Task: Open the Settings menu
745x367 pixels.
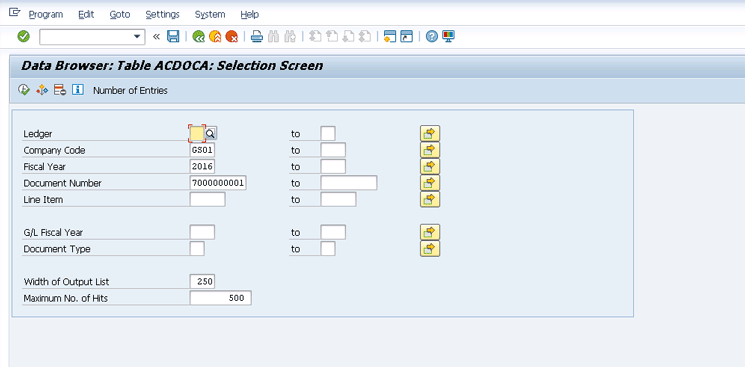Action: (x=162, y=15)
